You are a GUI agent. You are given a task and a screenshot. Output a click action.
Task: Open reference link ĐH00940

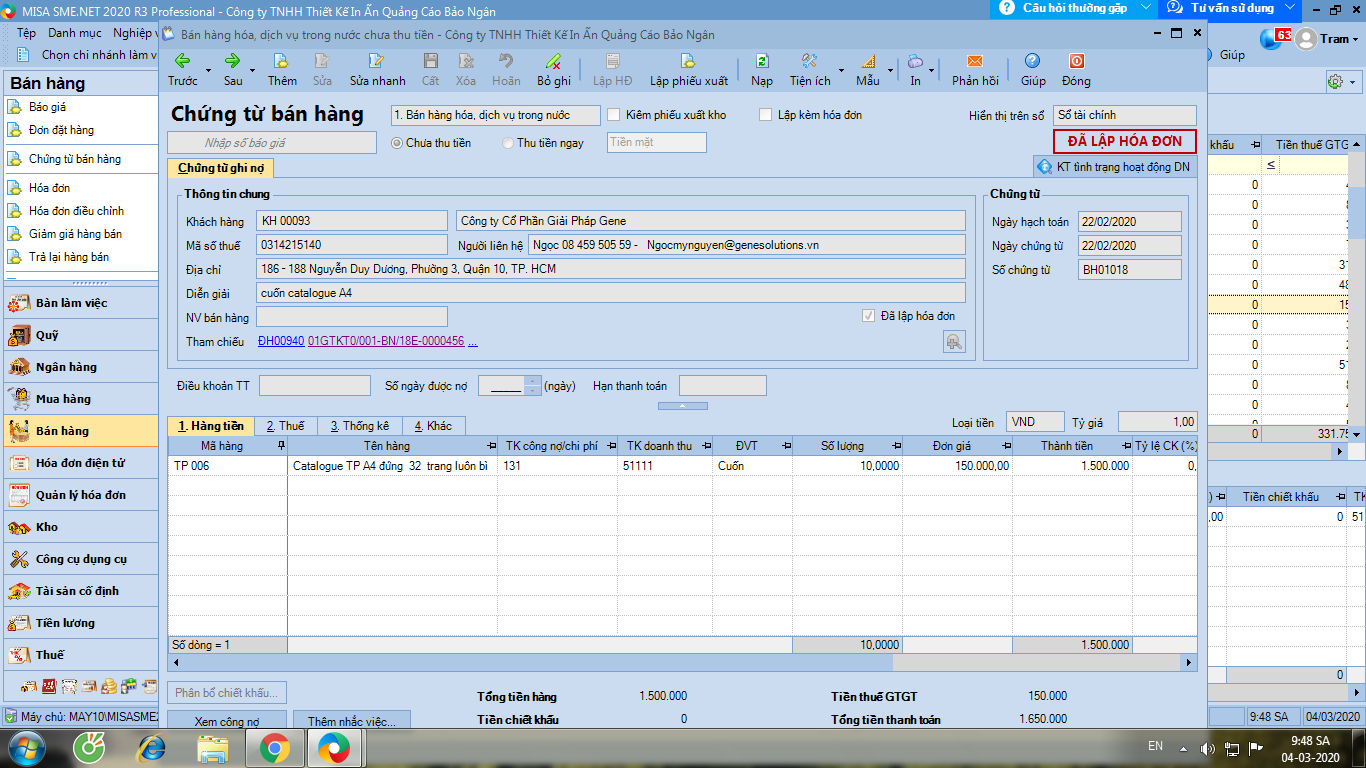click(x=280, y=342)
